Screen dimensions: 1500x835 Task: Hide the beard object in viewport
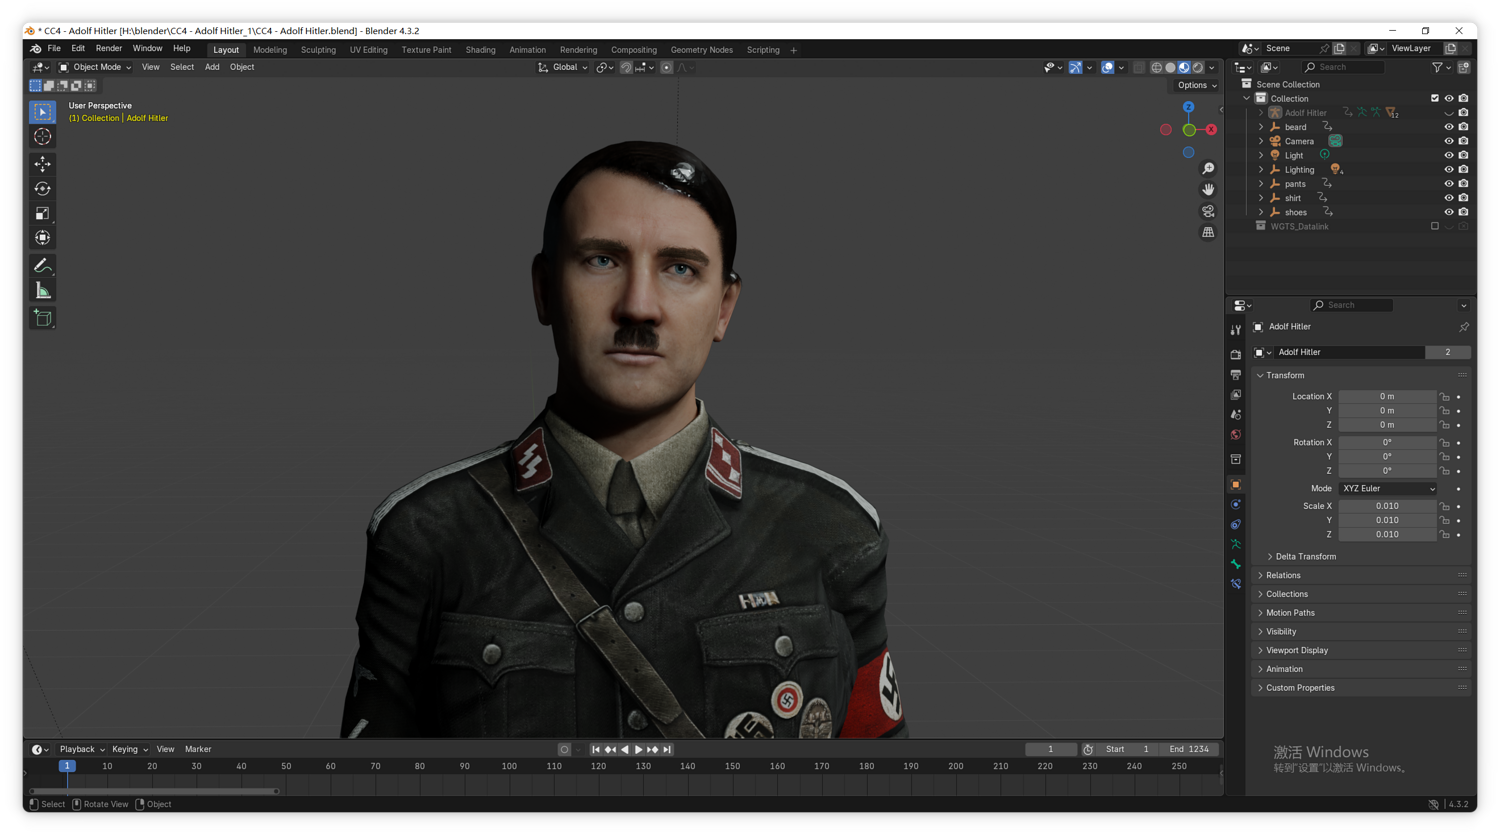coord(1449,127)
